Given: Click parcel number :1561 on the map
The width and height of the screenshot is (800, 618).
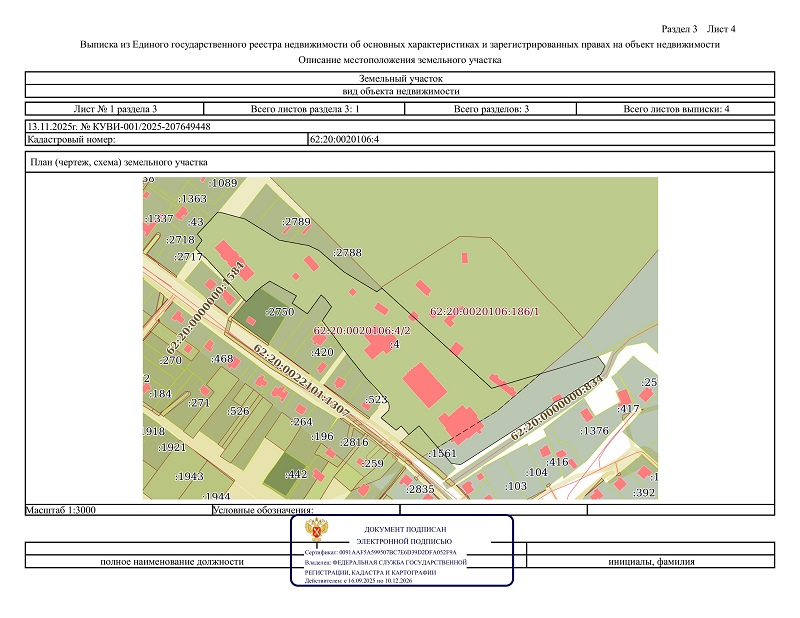Looking at the screenshot, I should 441,454.
